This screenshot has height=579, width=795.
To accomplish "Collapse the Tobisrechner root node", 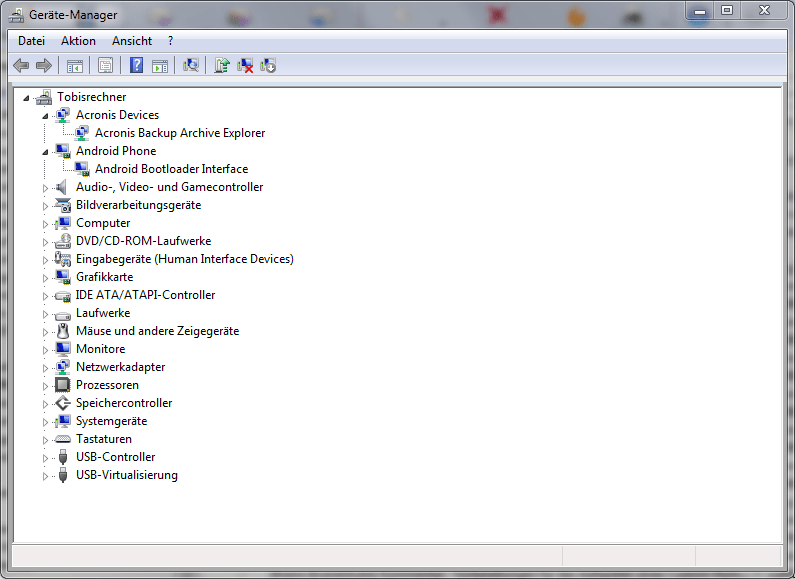I will 26,98.
